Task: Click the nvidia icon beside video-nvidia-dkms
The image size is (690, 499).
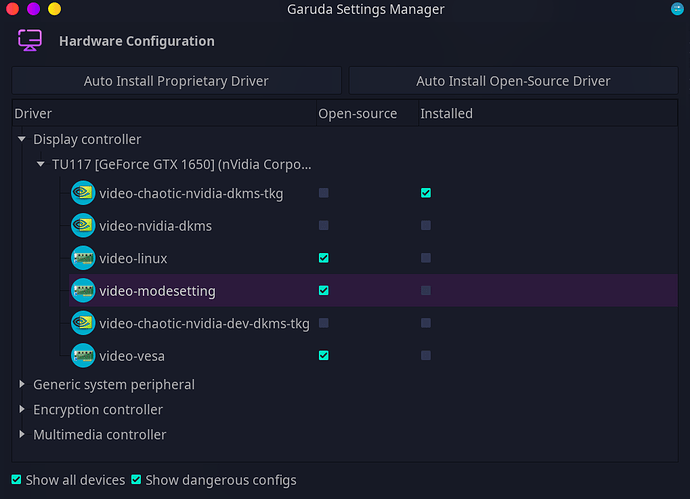Action: 83,225
